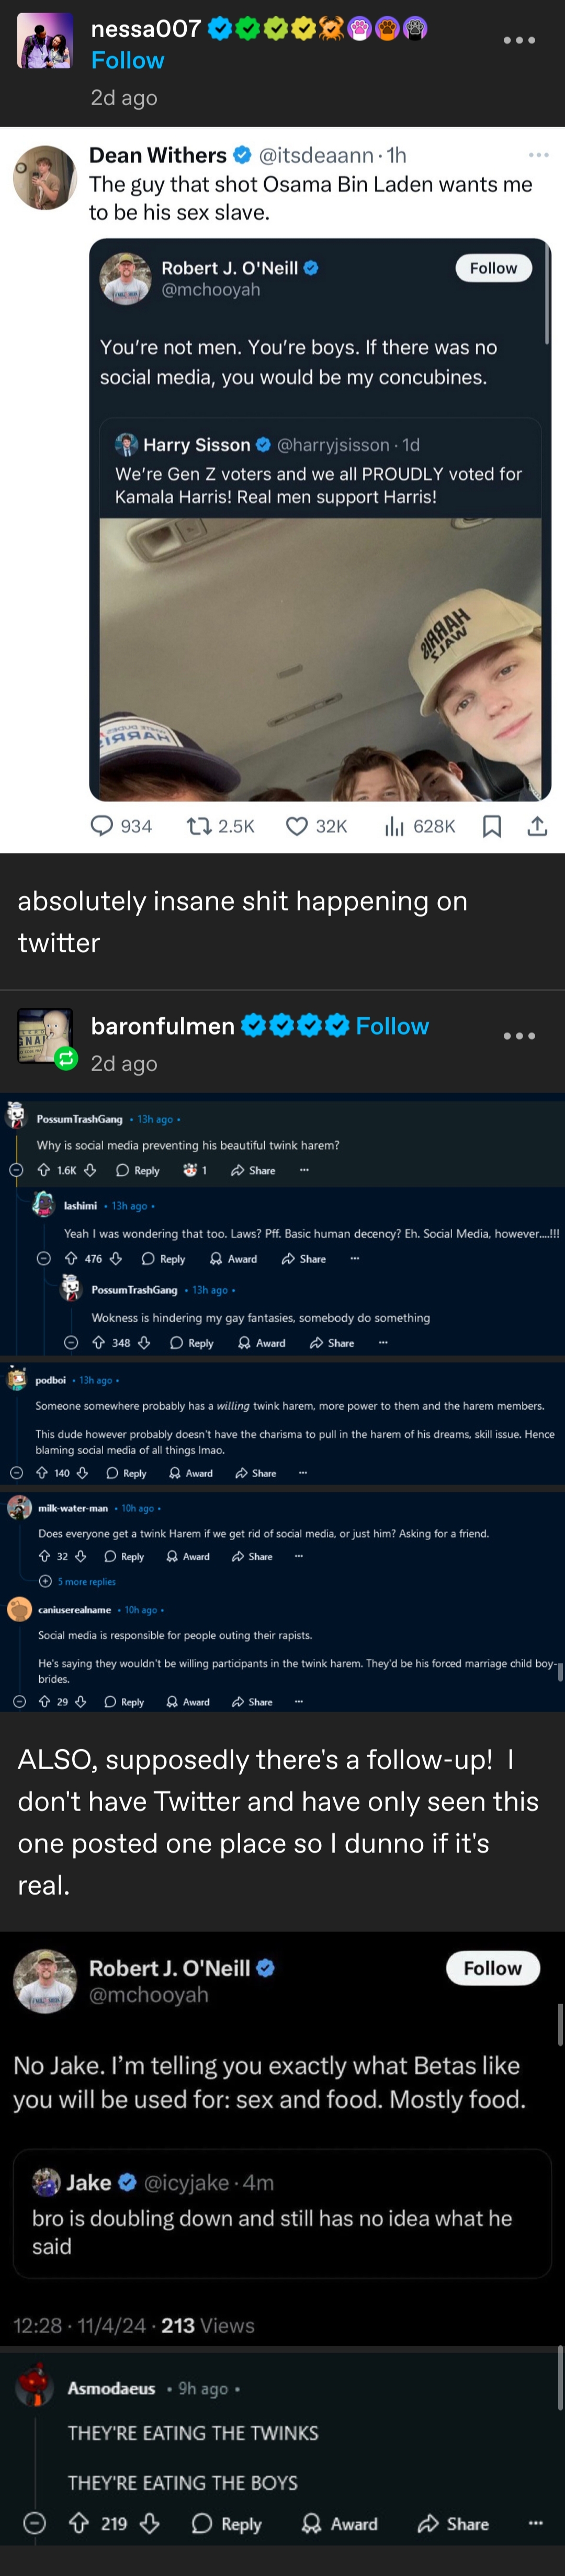Screen dimensions: 565x2576
Task: Open more options menu on baronfulmen's reblog
Action: 519,1036
